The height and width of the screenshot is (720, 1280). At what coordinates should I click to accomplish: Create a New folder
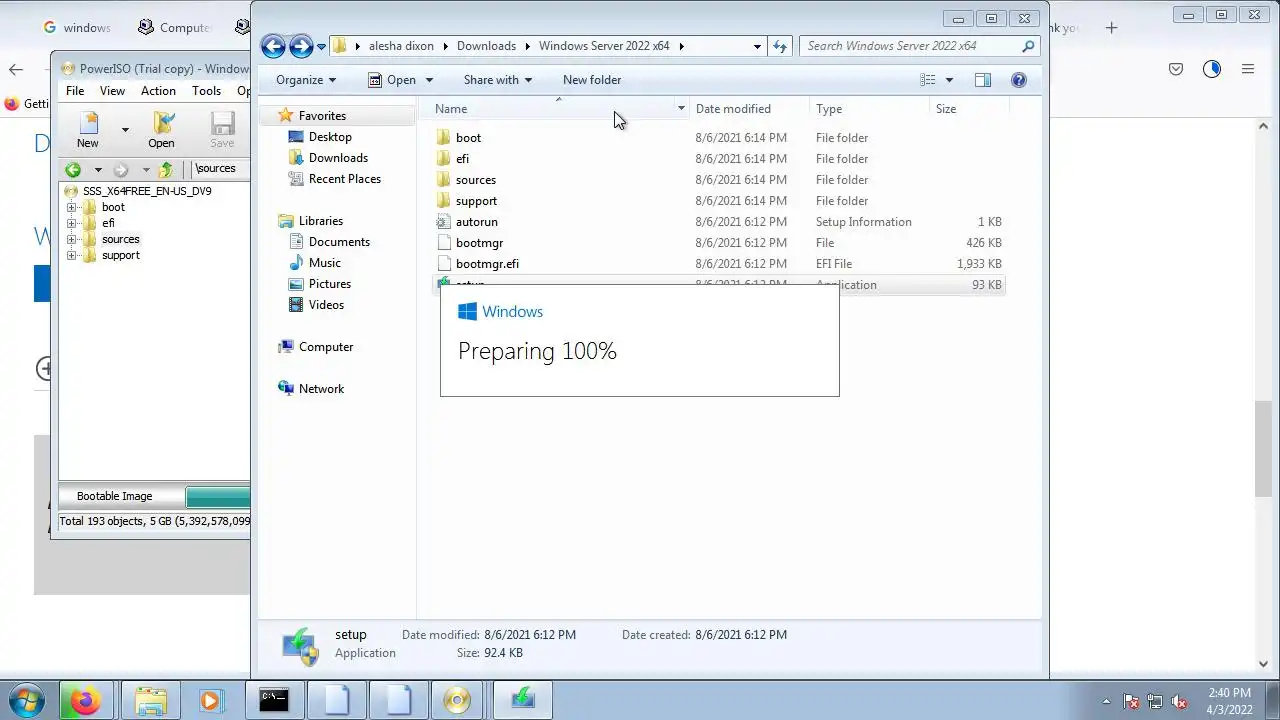[x=592, y=80]
